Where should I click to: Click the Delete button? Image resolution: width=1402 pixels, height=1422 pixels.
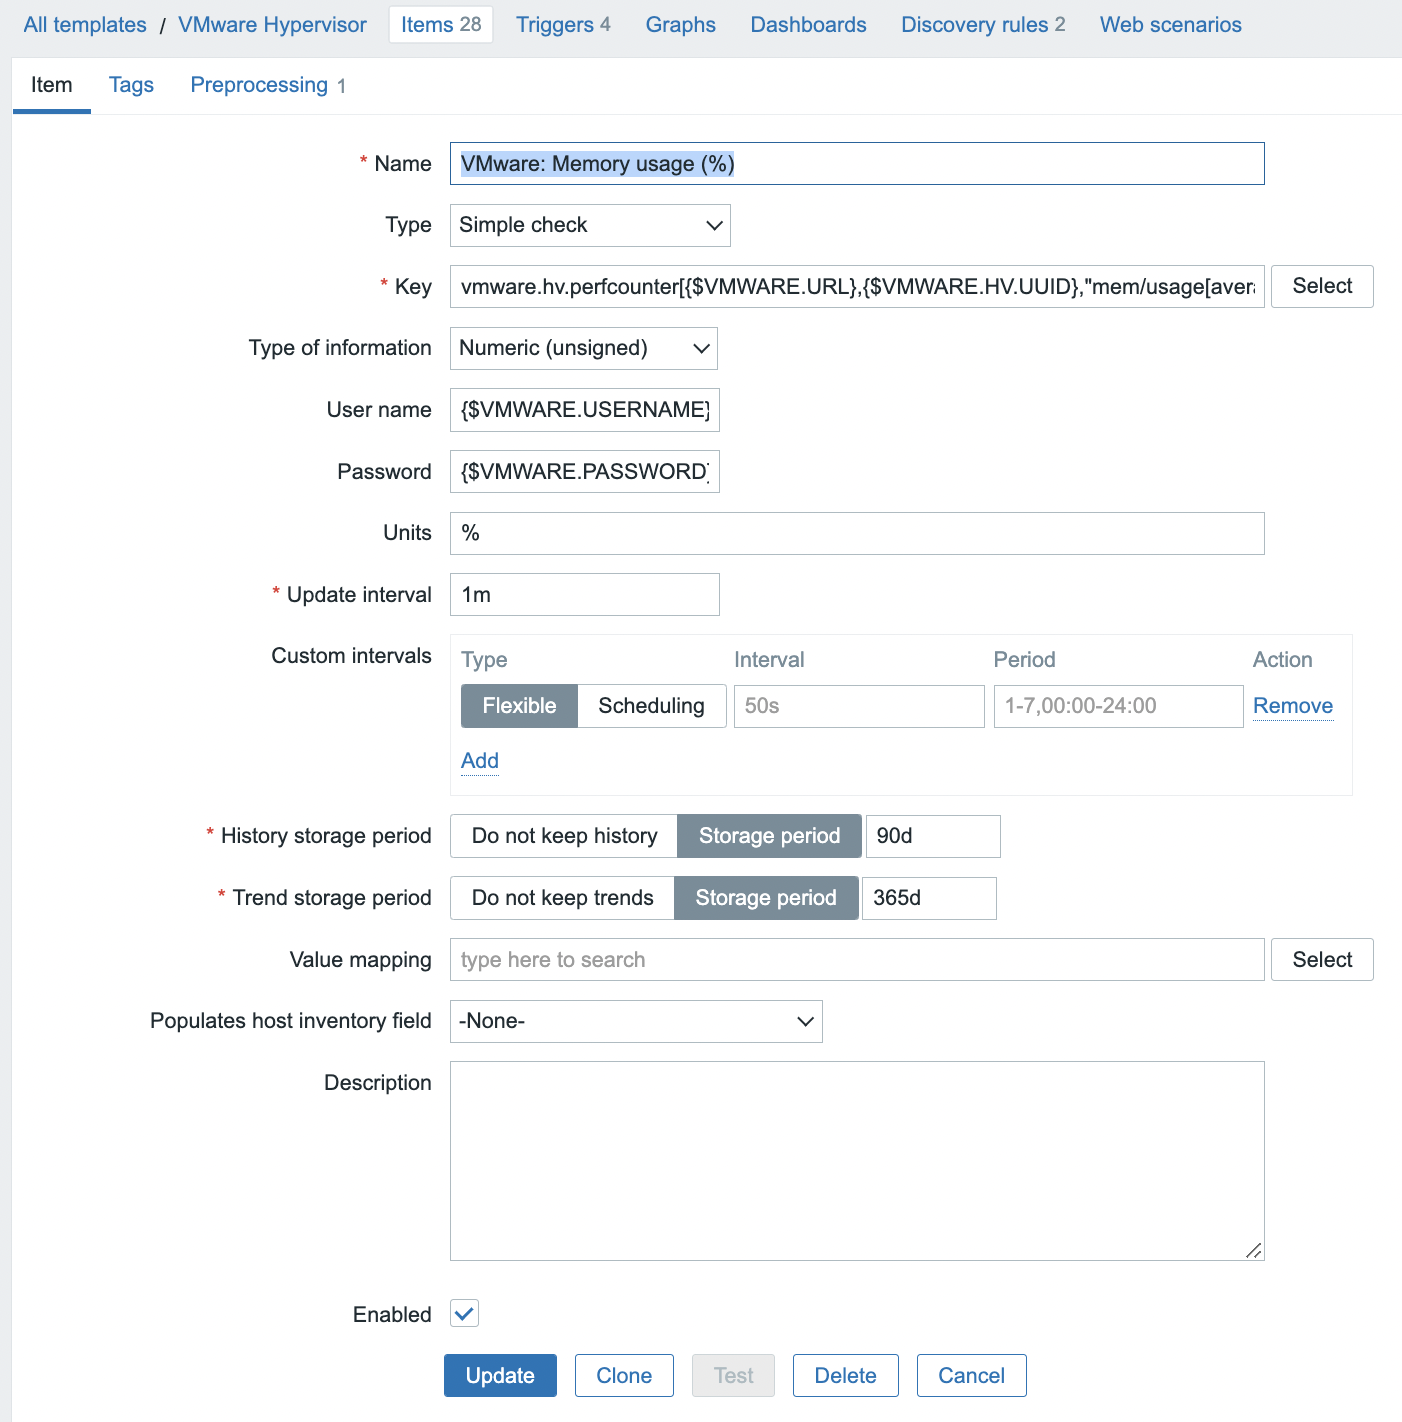pos(845,1375)
